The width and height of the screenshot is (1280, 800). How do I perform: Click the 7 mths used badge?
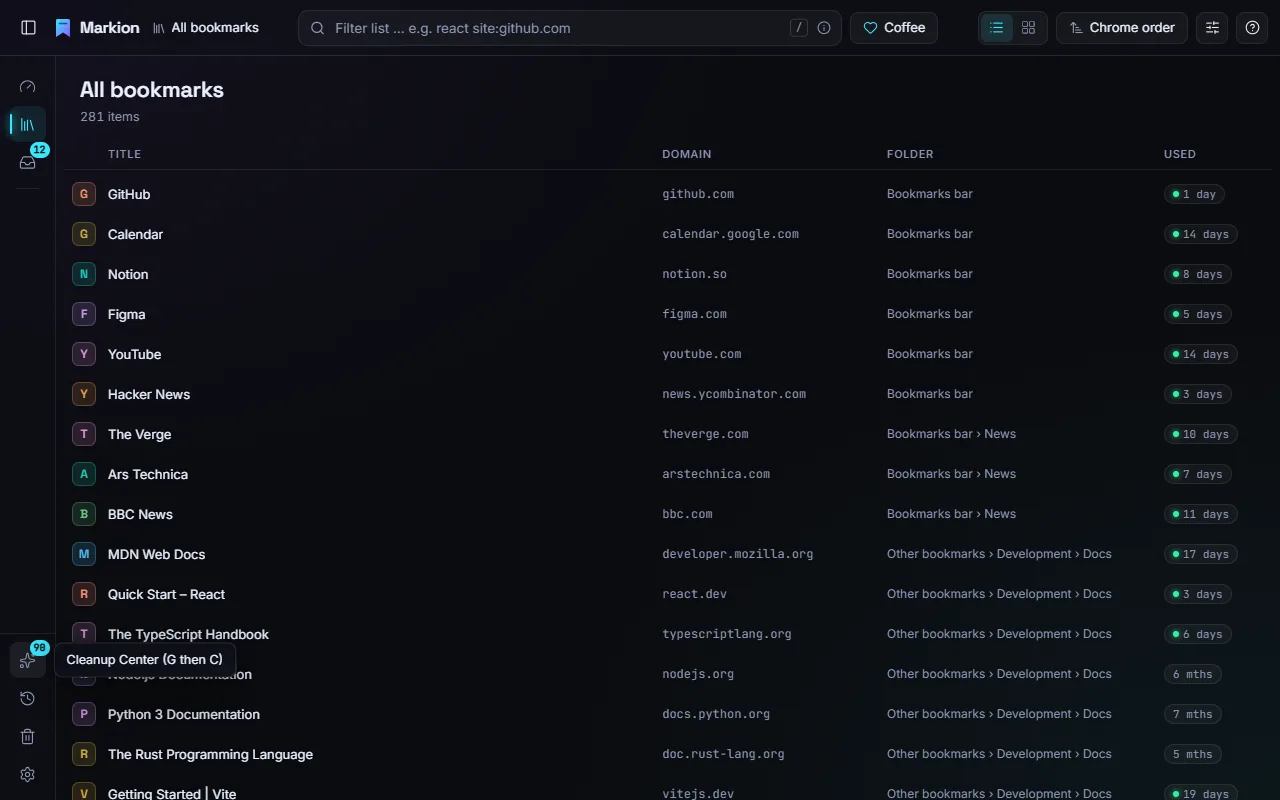[x=1192, y=714]
